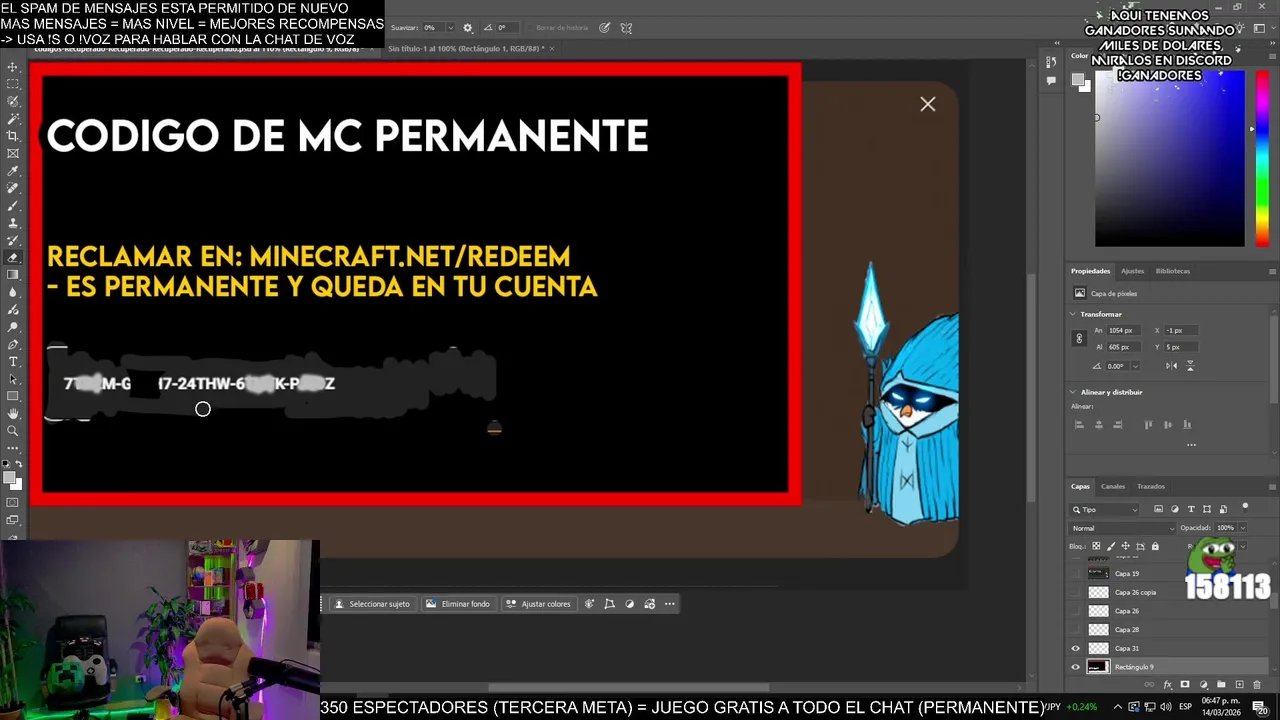Show the Capa 26 layer

1076,611
